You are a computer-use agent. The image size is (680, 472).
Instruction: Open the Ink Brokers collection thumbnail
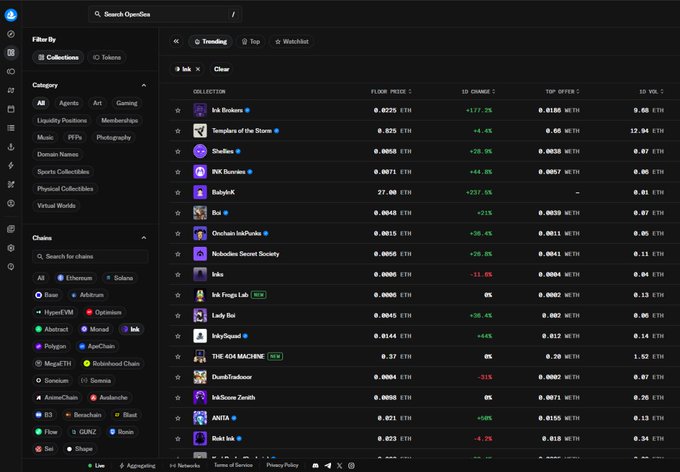click(x=200, y=110)
